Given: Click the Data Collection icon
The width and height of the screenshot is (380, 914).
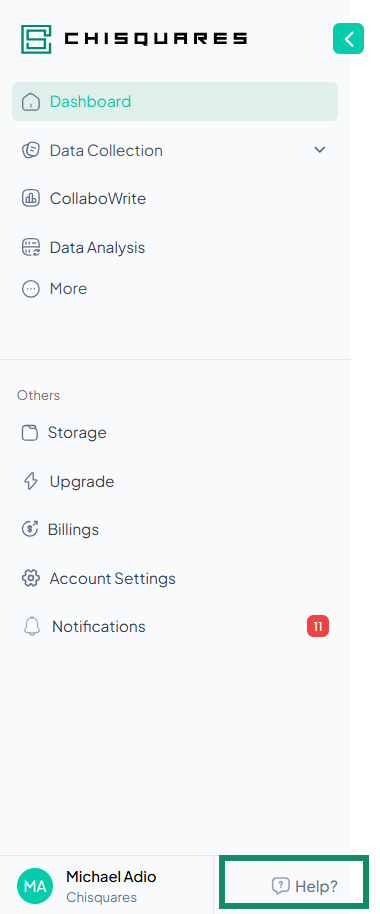Looking at the screenshot, I should (x=30, y=150).
